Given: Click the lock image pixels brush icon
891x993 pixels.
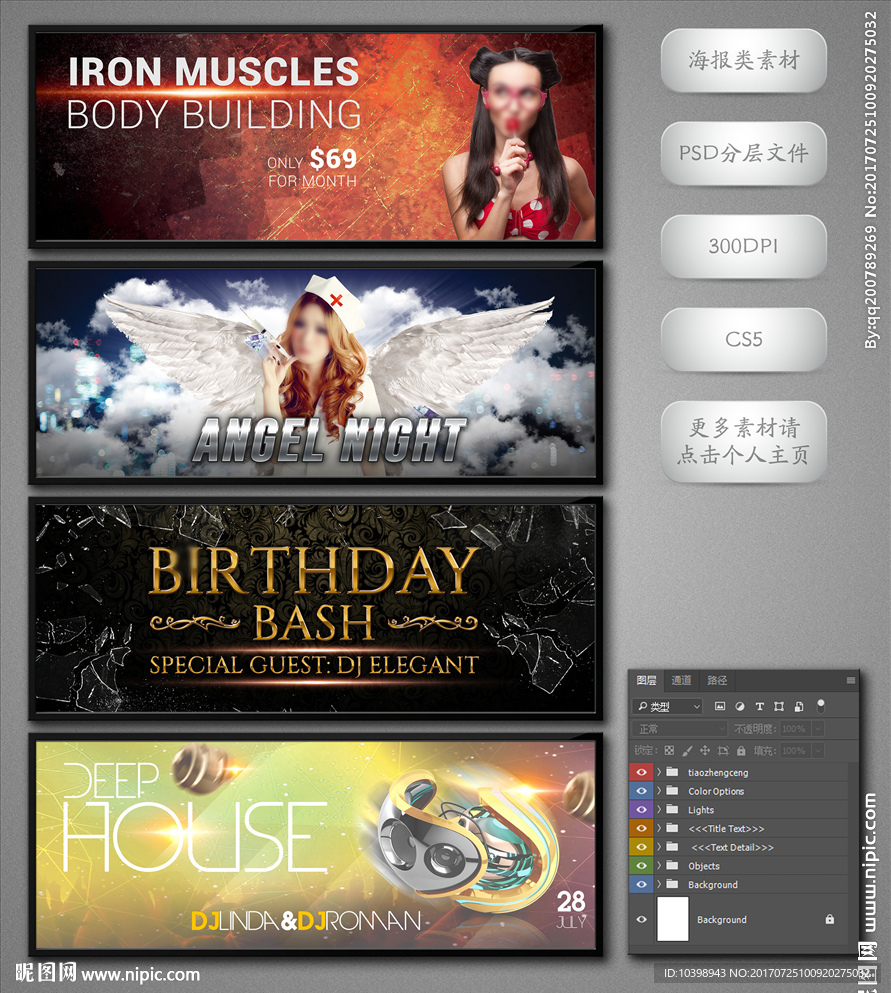Looking at the screenshot, I should [x=687, y=750].
